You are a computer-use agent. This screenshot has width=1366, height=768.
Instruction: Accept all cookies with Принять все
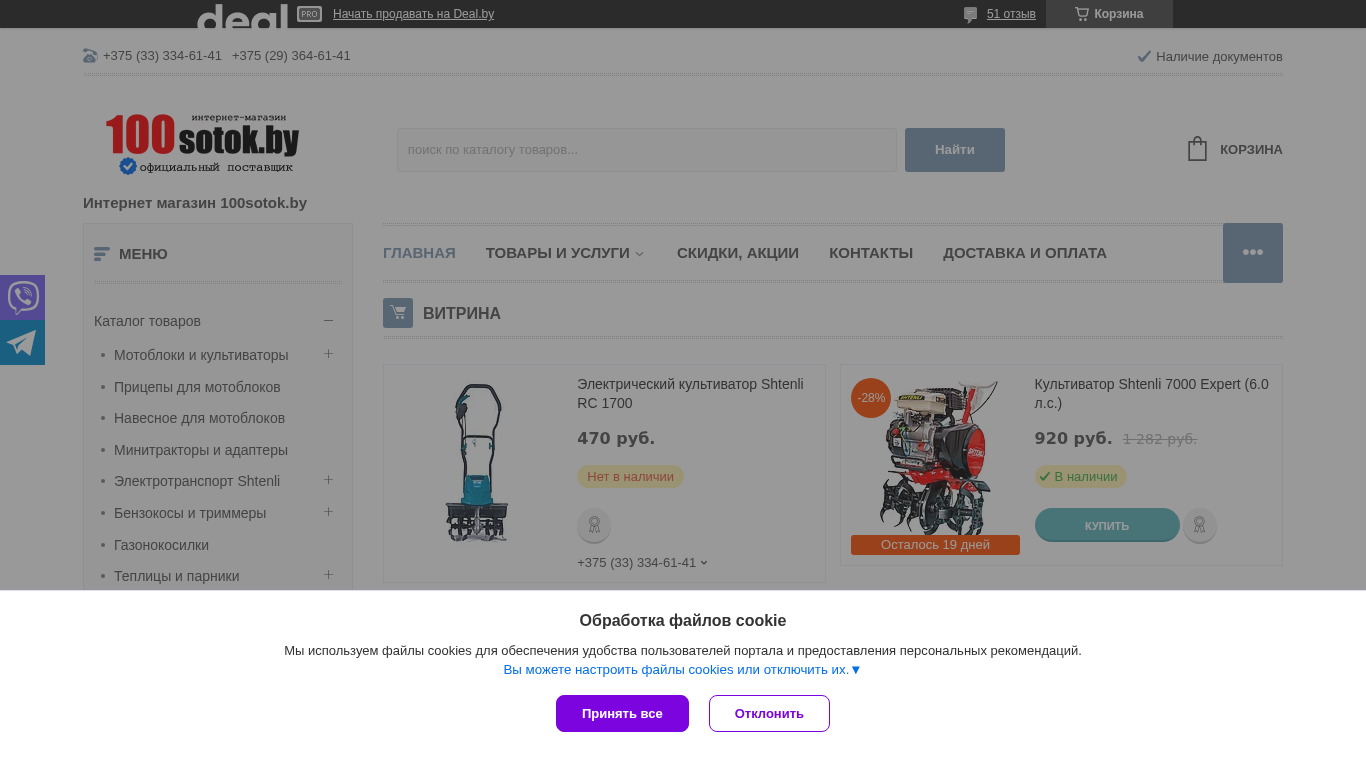point(622,713)
